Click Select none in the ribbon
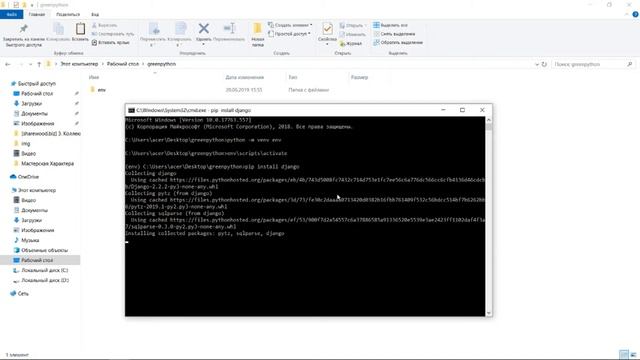This screenshot has height=360, width=640. click(x=394, y=34)
